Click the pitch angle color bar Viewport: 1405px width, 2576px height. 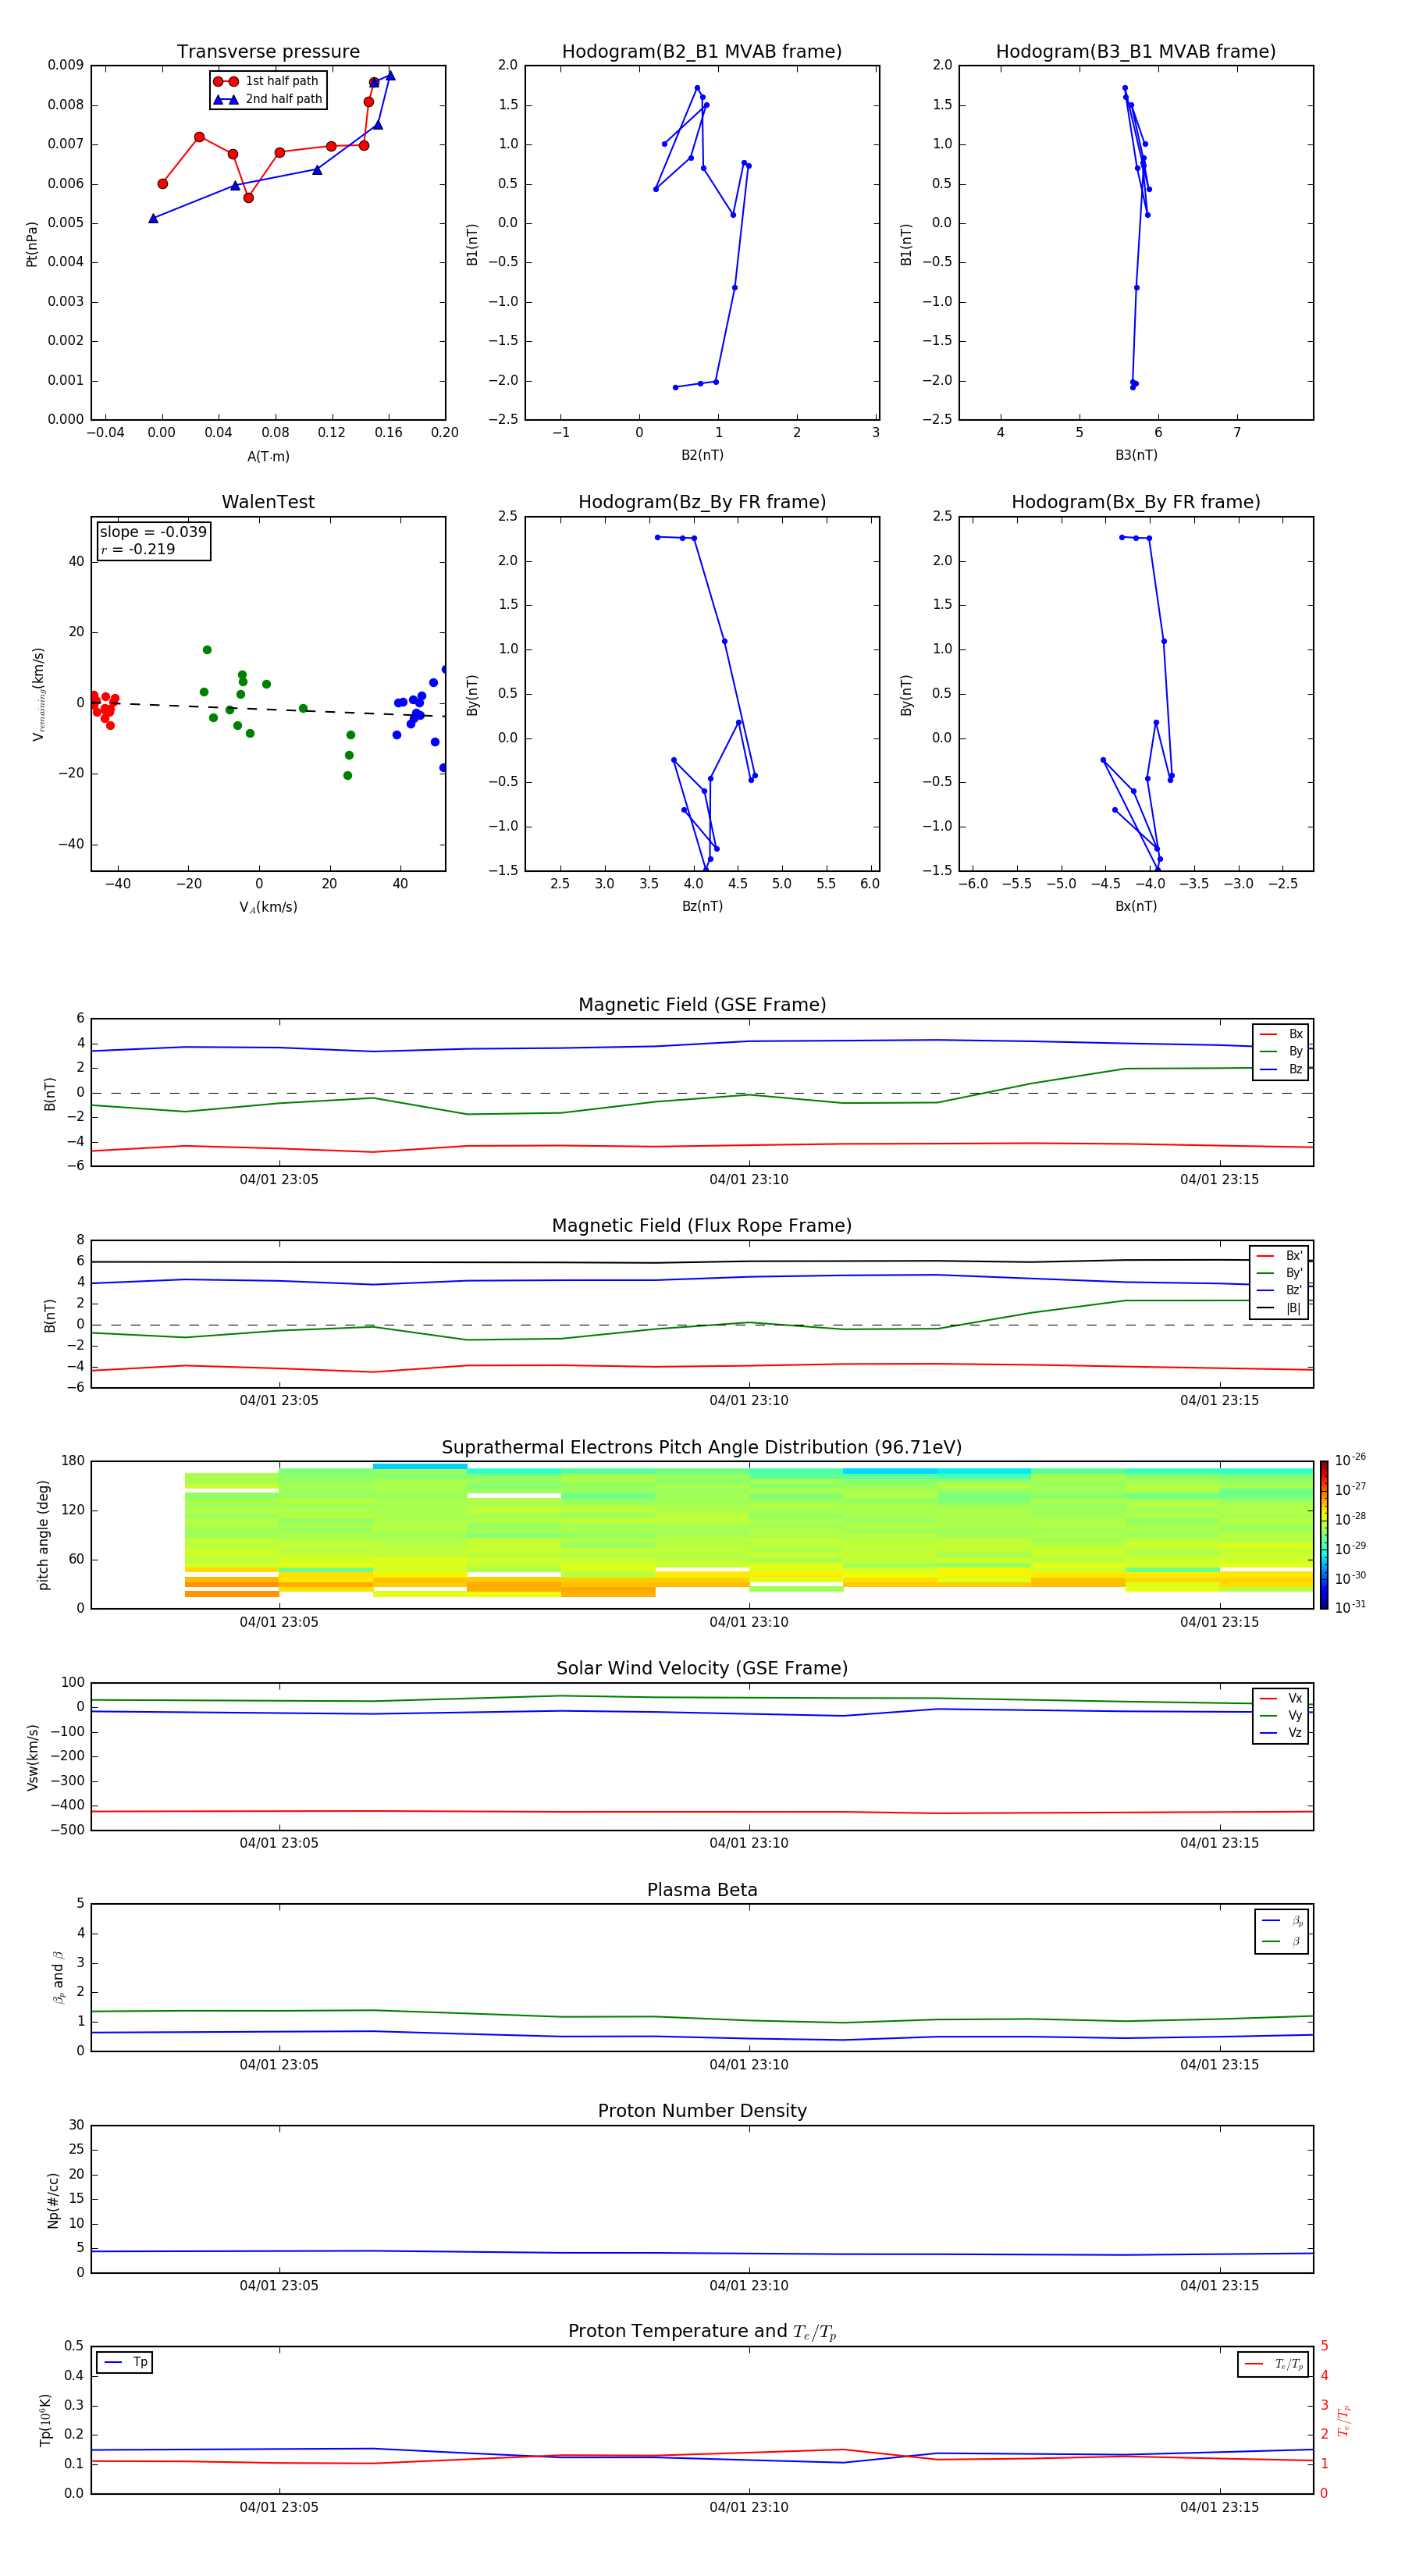(1324, 1535)
